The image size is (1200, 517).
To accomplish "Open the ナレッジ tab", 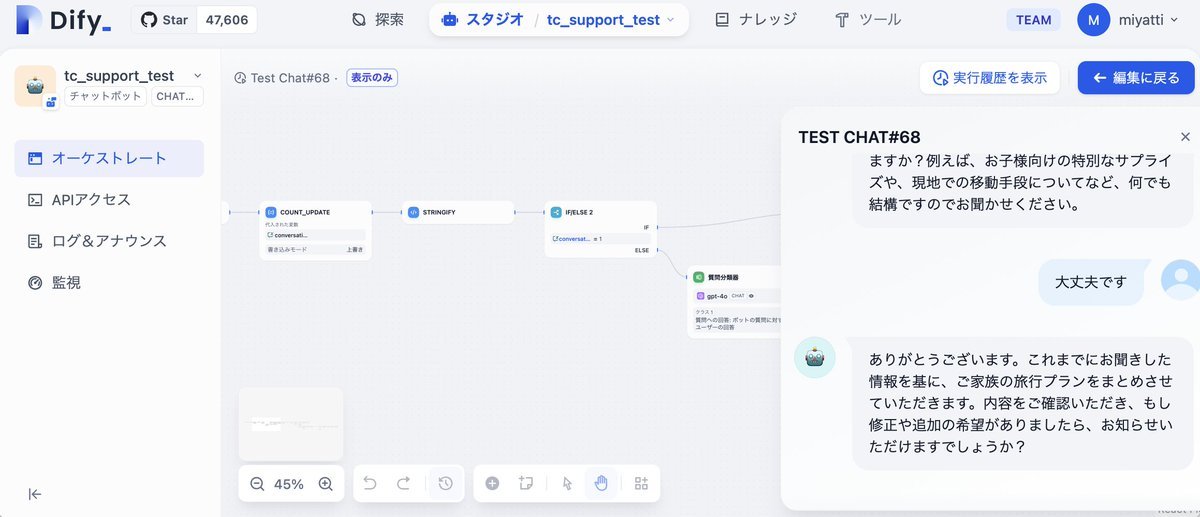I will (x=756, y=20).
